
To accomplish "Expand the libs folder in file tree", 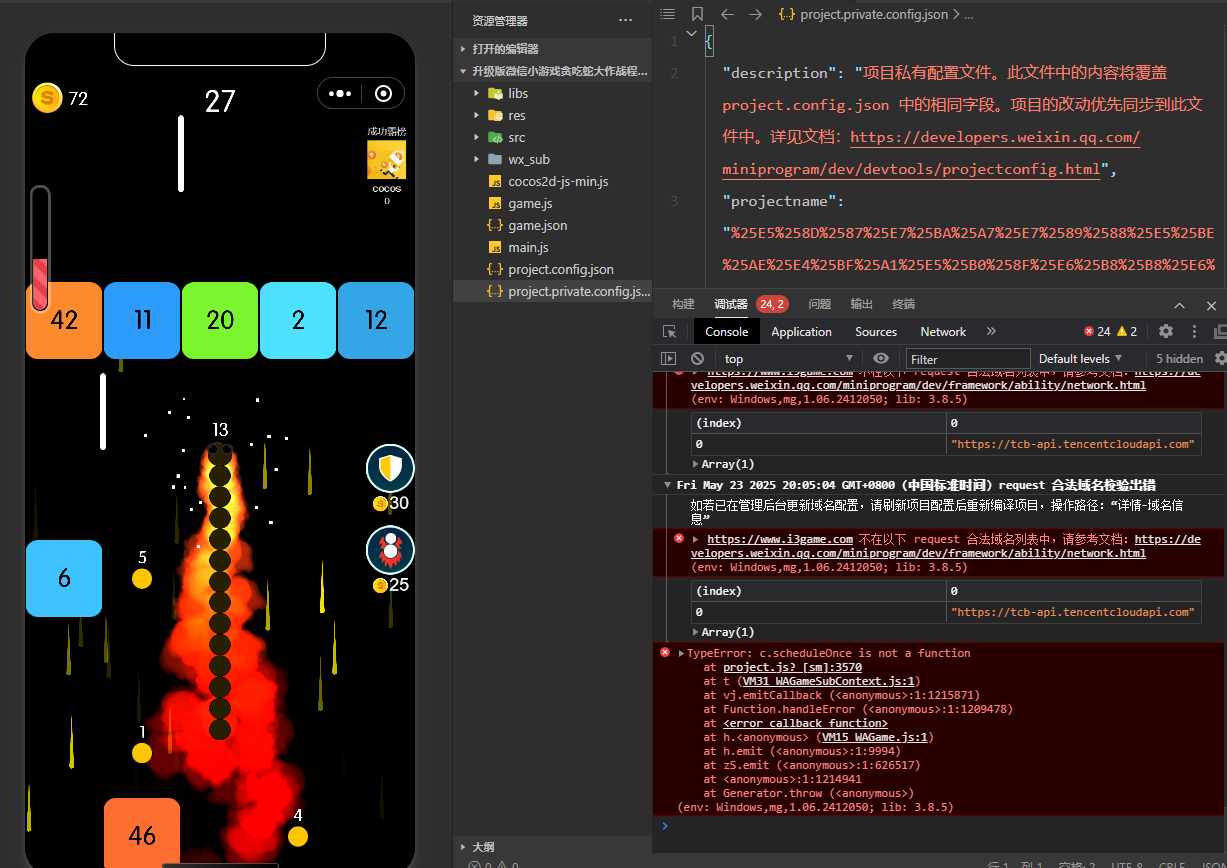I will (x=477, y=94).
